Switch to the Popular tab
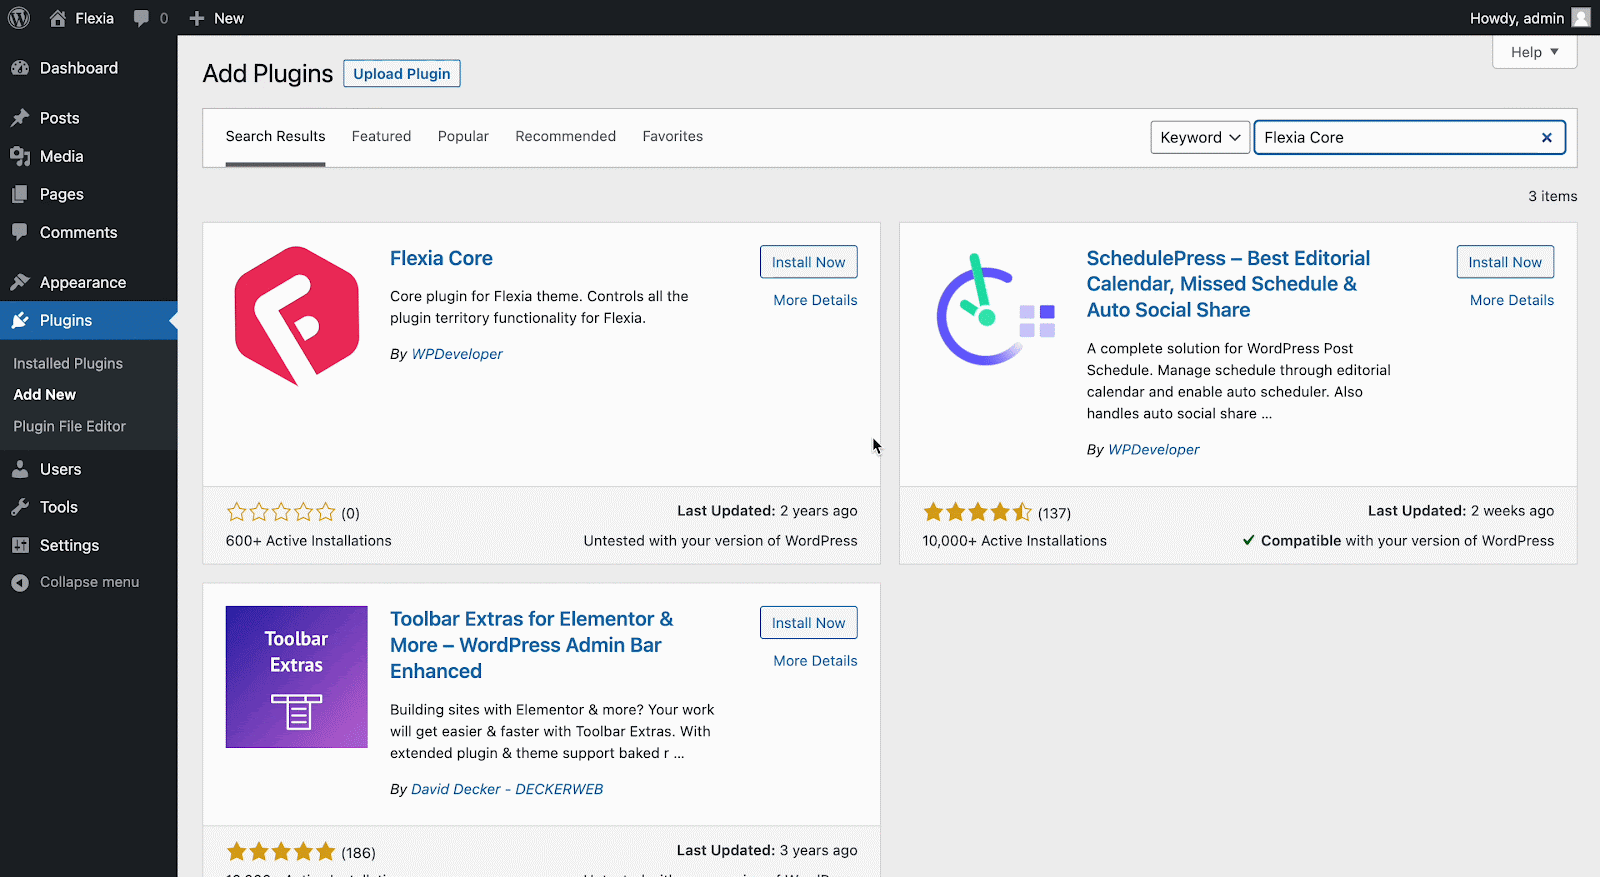The width and height of the screenshot is (1600, 877). pyautogui.click(x=463, y=137)
